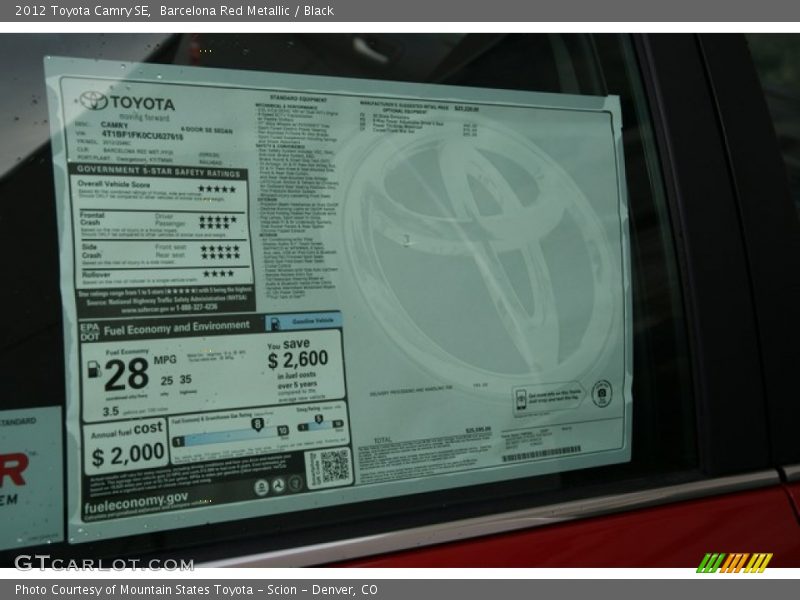
Task: Click the 'TOTAL' price label
Action: pyautogui.click(x=383, y=439)
